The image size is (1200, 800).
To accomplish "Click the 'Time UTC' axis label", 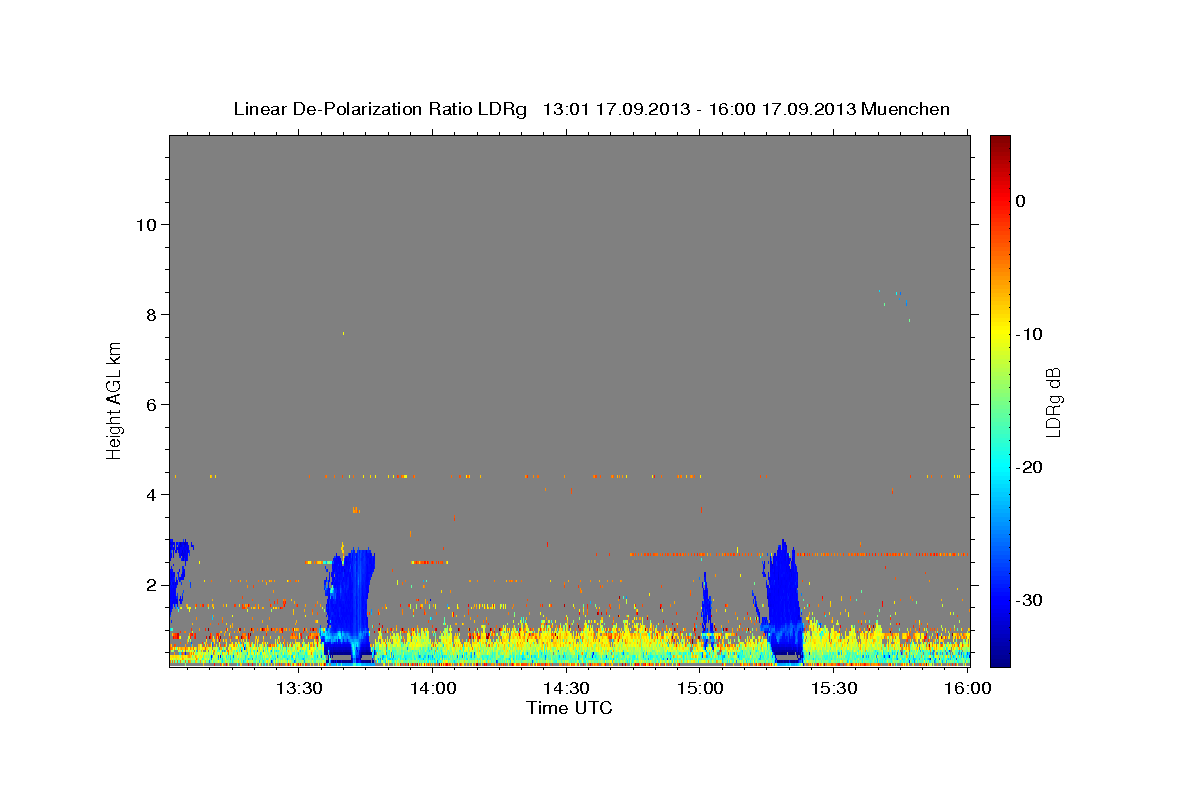I will [x=569, y=708].
